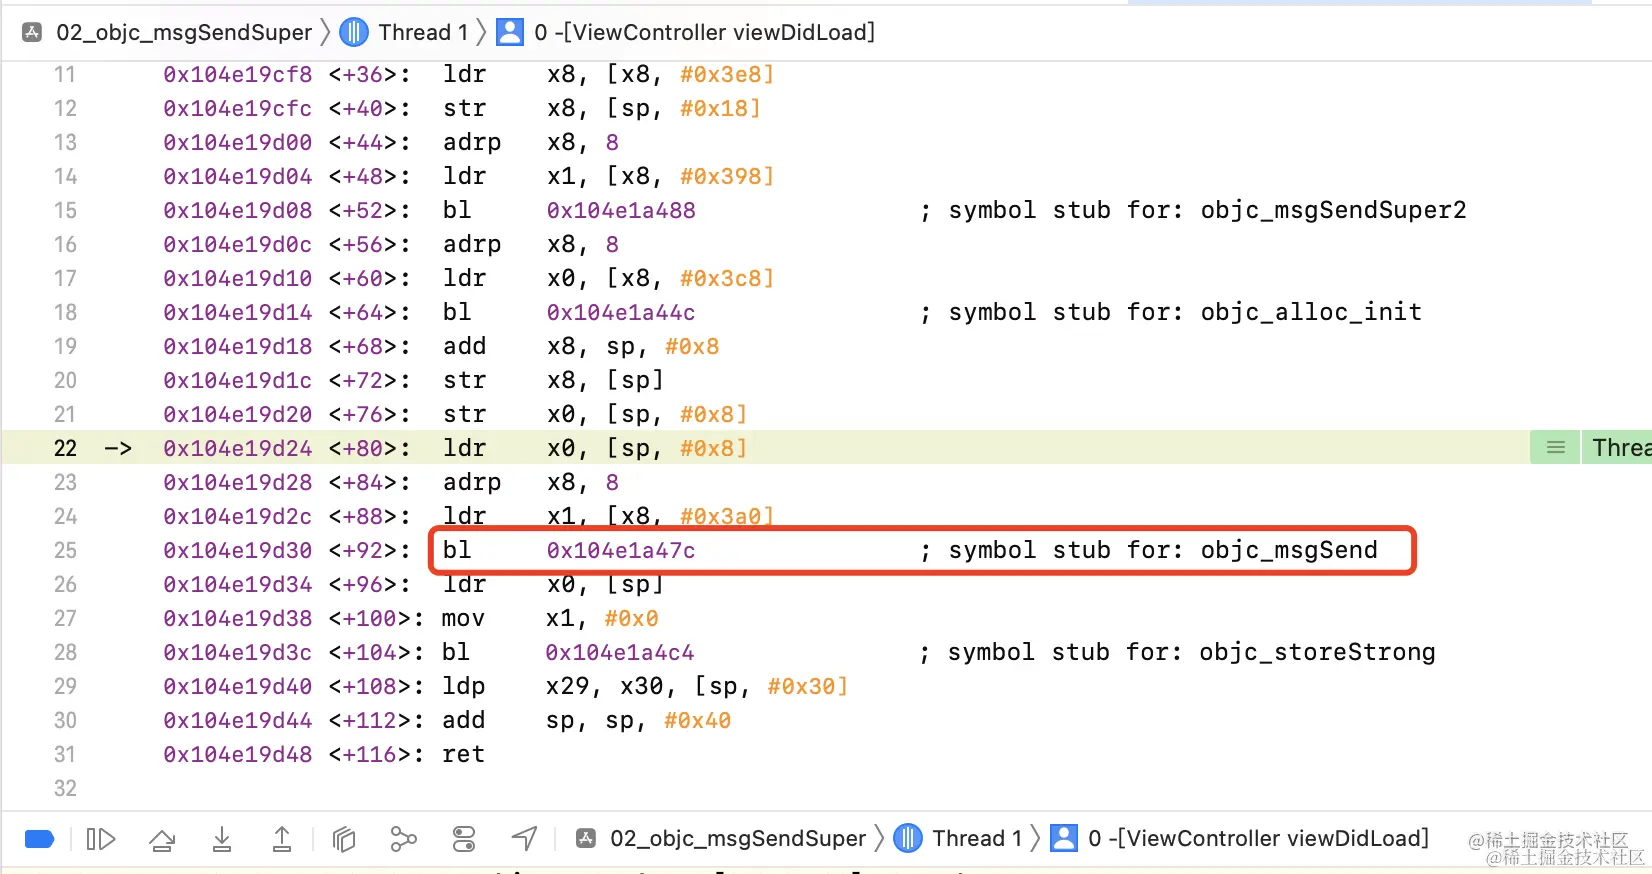The image size is (1652, 874).
Task: Click the stack frame icon in the debug bar
Action: (1064, 838)
